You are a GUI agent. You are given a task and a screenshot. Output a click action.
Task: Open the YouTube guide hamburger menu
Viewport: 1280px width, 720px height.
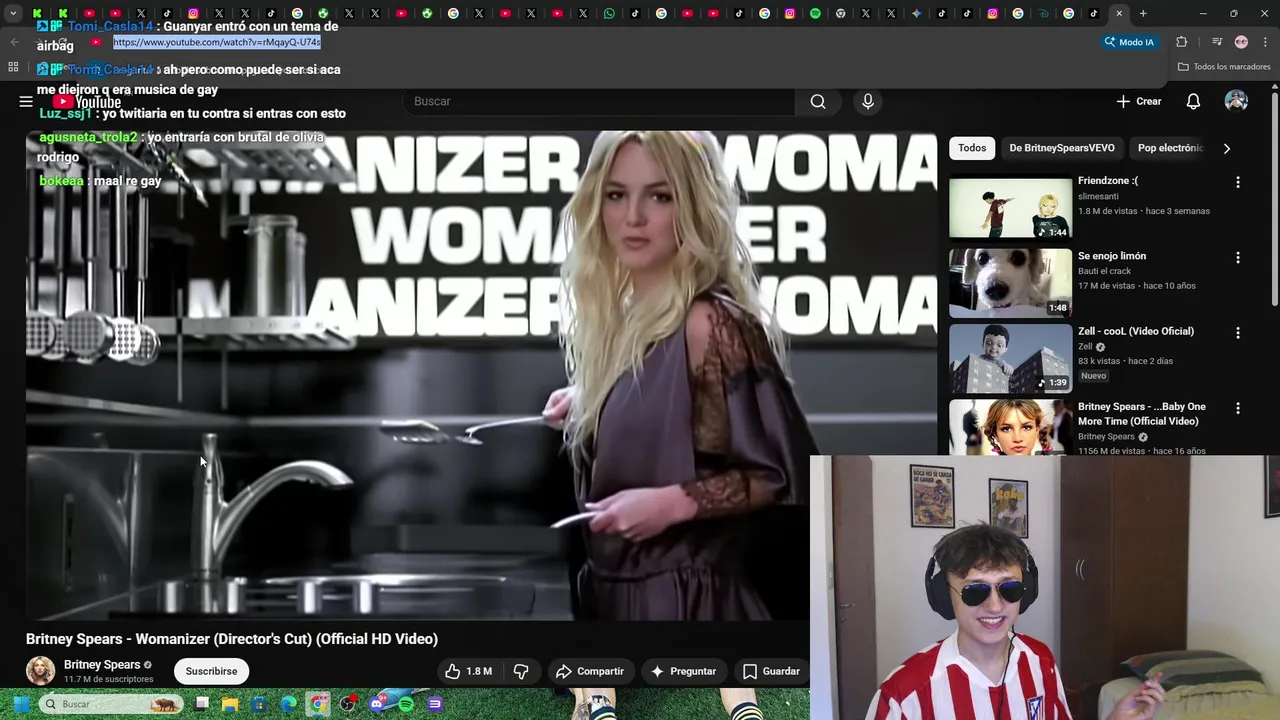26,101
